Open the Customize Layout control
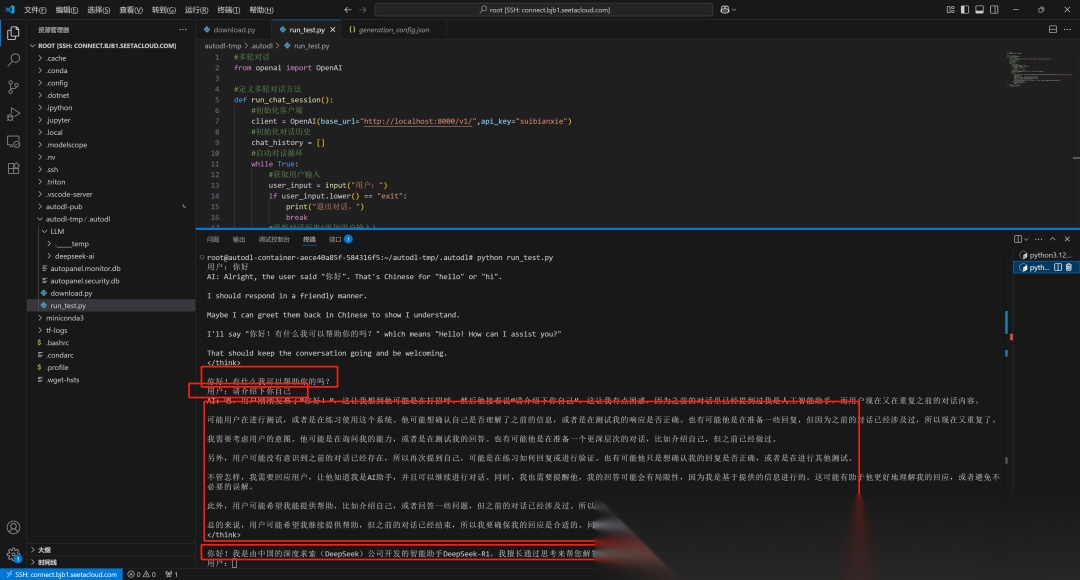The width and height of the screenshot is (1080, 580). click(951, 10)
